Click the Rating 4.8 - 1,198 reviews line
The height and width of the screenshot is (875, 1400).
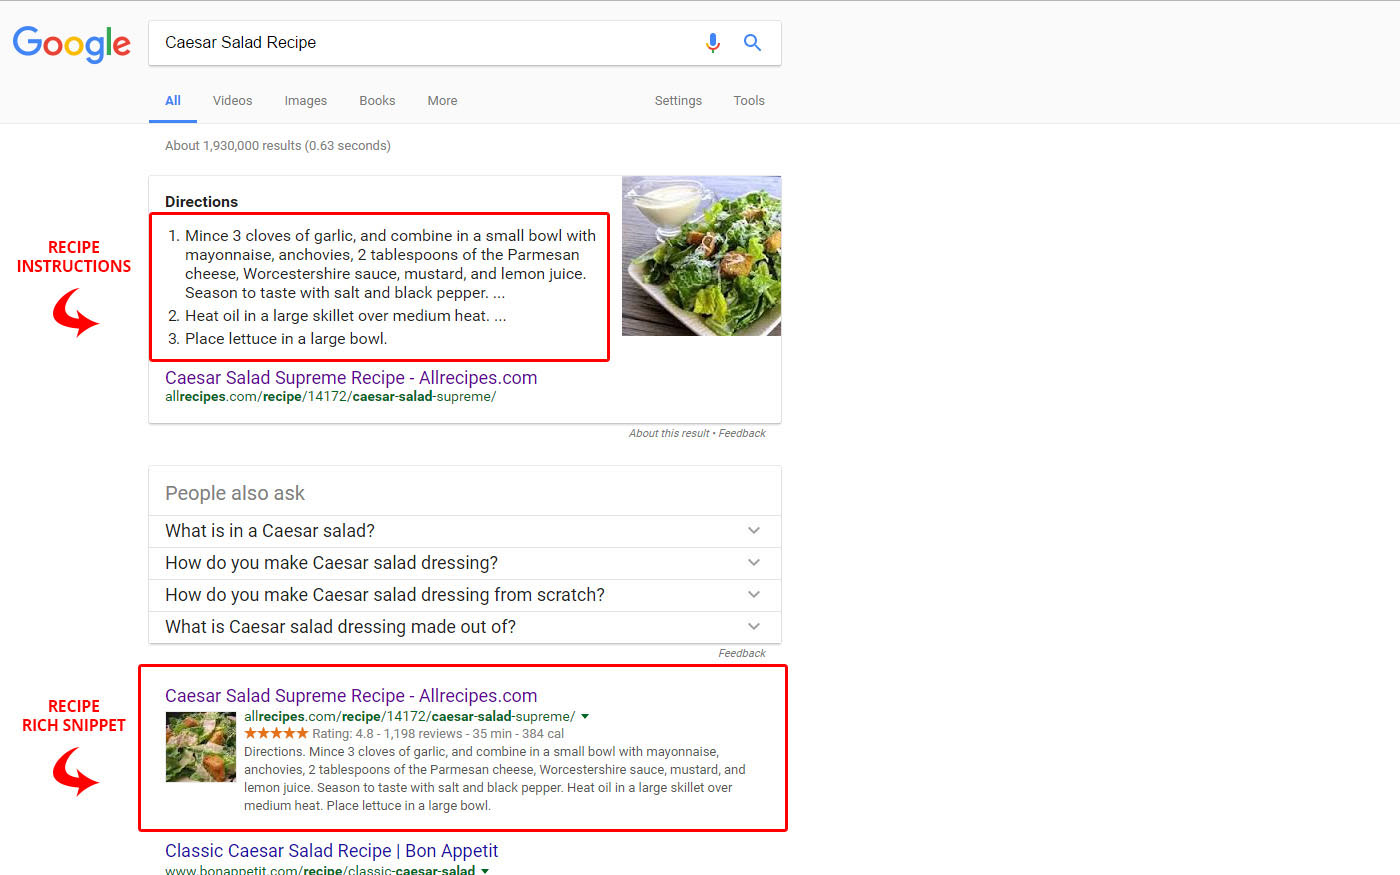[x=404, y=734]
